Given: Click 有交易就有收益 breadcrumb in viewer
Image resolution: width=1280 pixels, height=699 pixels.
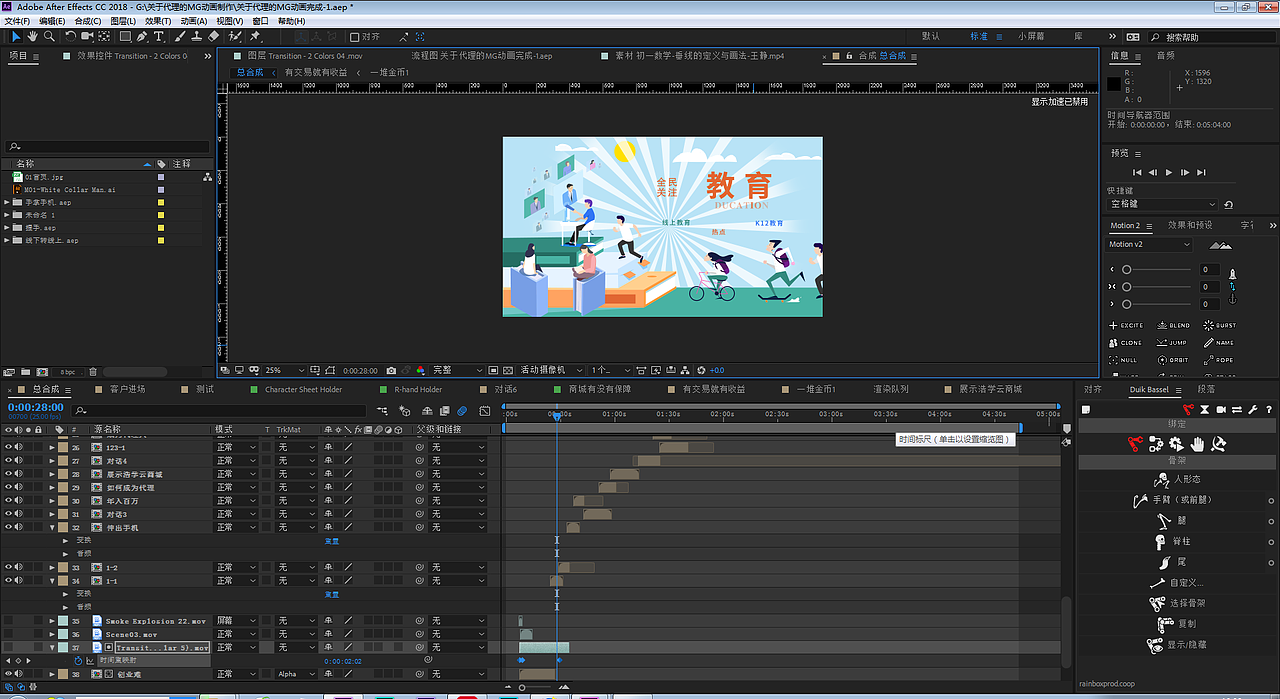Looking at the screenshot, I should (316, 72).
